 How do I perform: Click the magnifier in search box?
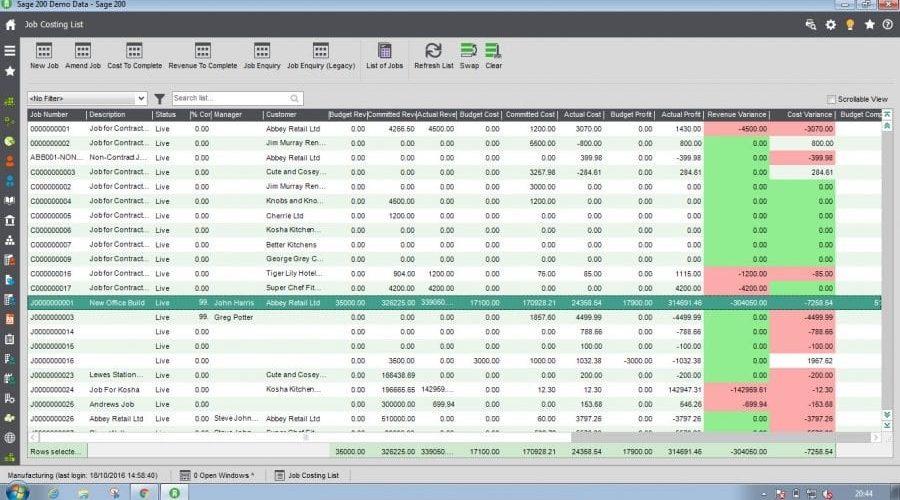click(294, 99)
